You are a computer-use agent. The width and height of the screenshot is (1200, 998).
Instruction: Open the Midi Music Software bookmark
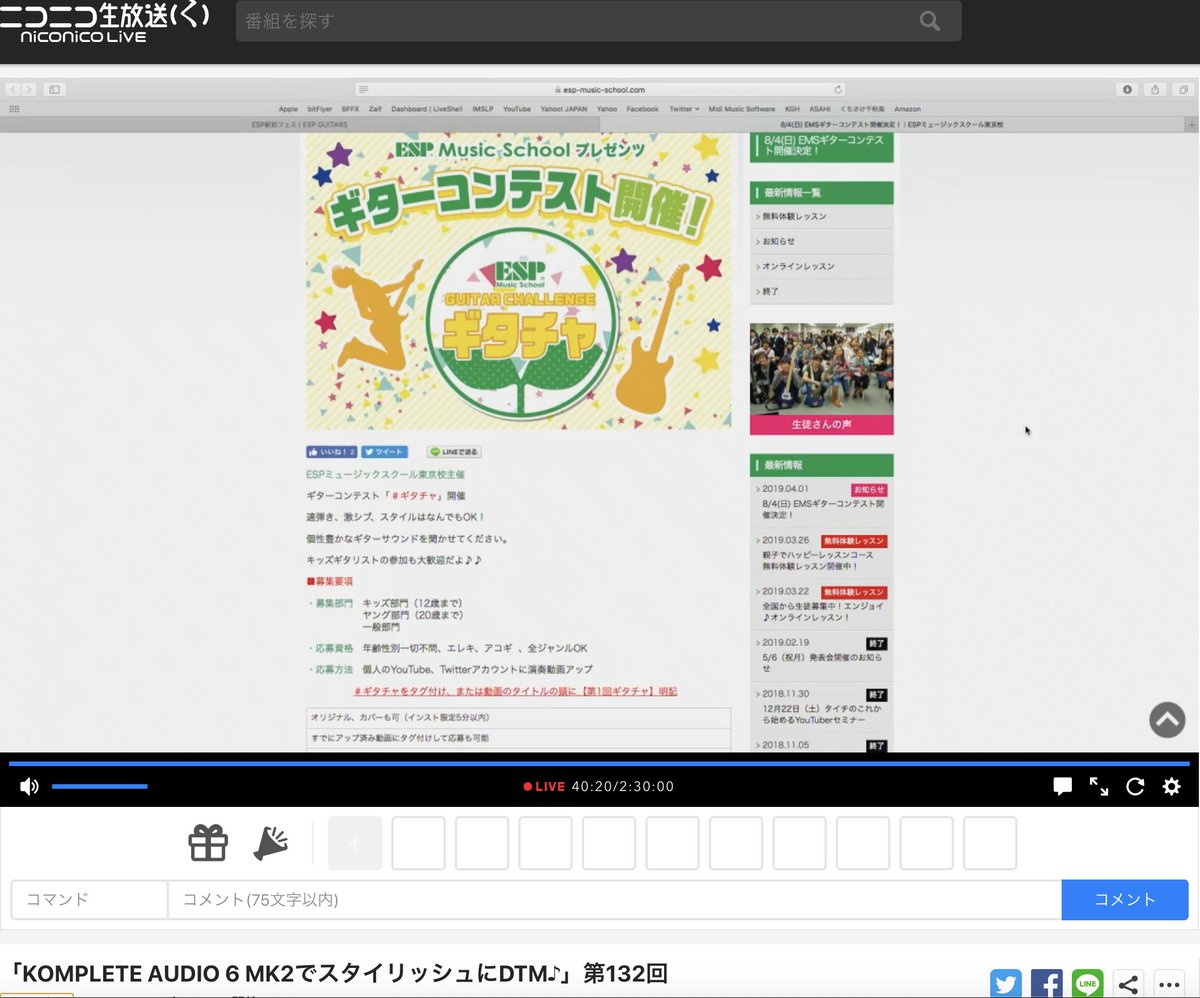(741, 109)
